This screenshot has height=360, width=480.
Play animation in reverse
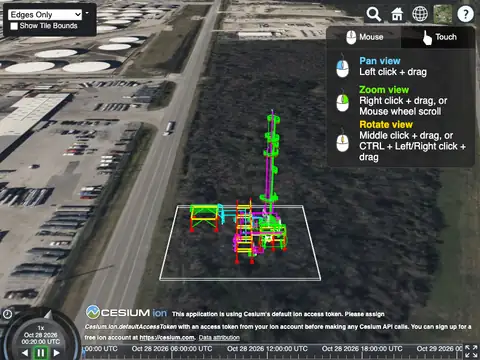click(25, 353)
